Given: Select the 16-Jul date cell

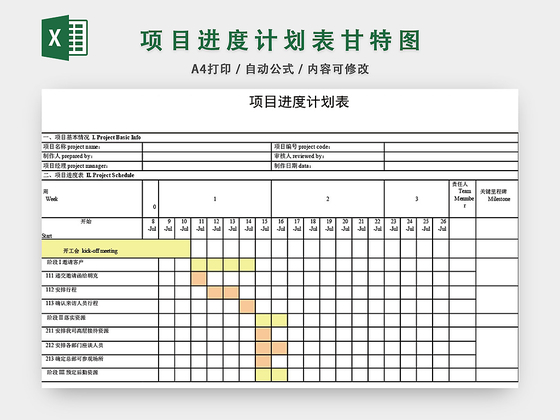Looking at the screenshot, I should click(281, 228).
